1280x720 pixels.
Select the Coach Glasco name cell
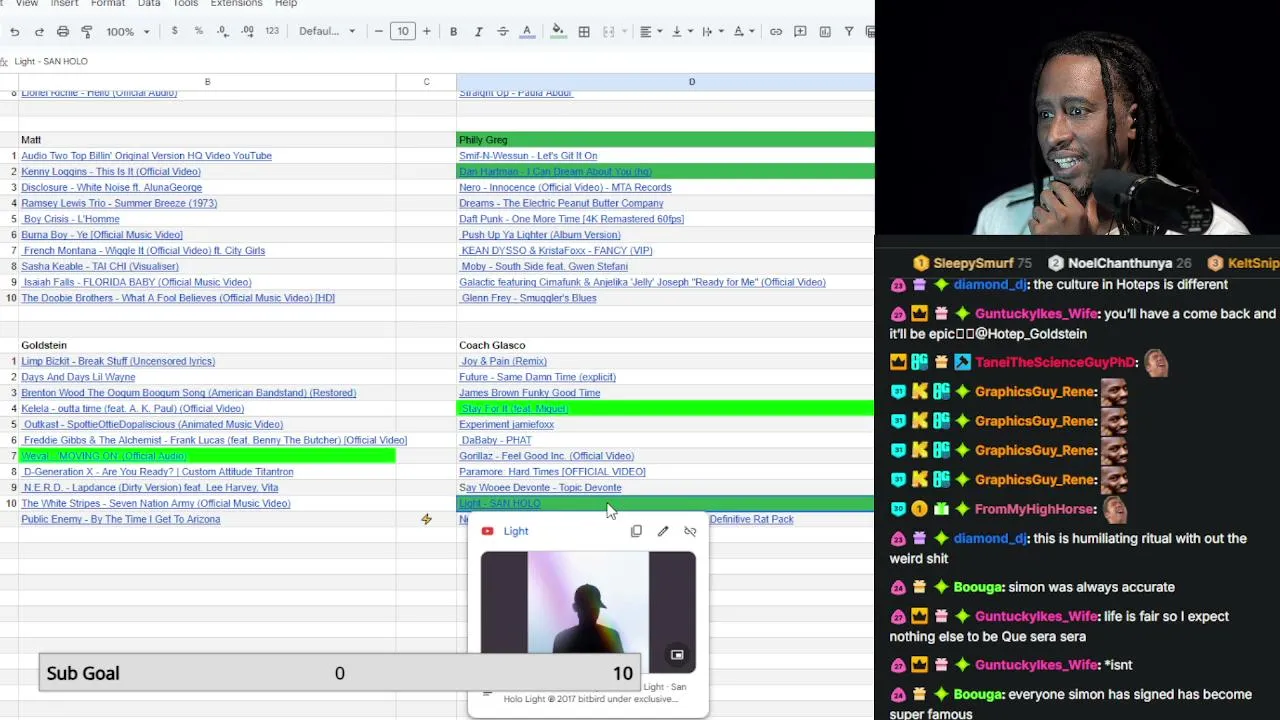666,345
